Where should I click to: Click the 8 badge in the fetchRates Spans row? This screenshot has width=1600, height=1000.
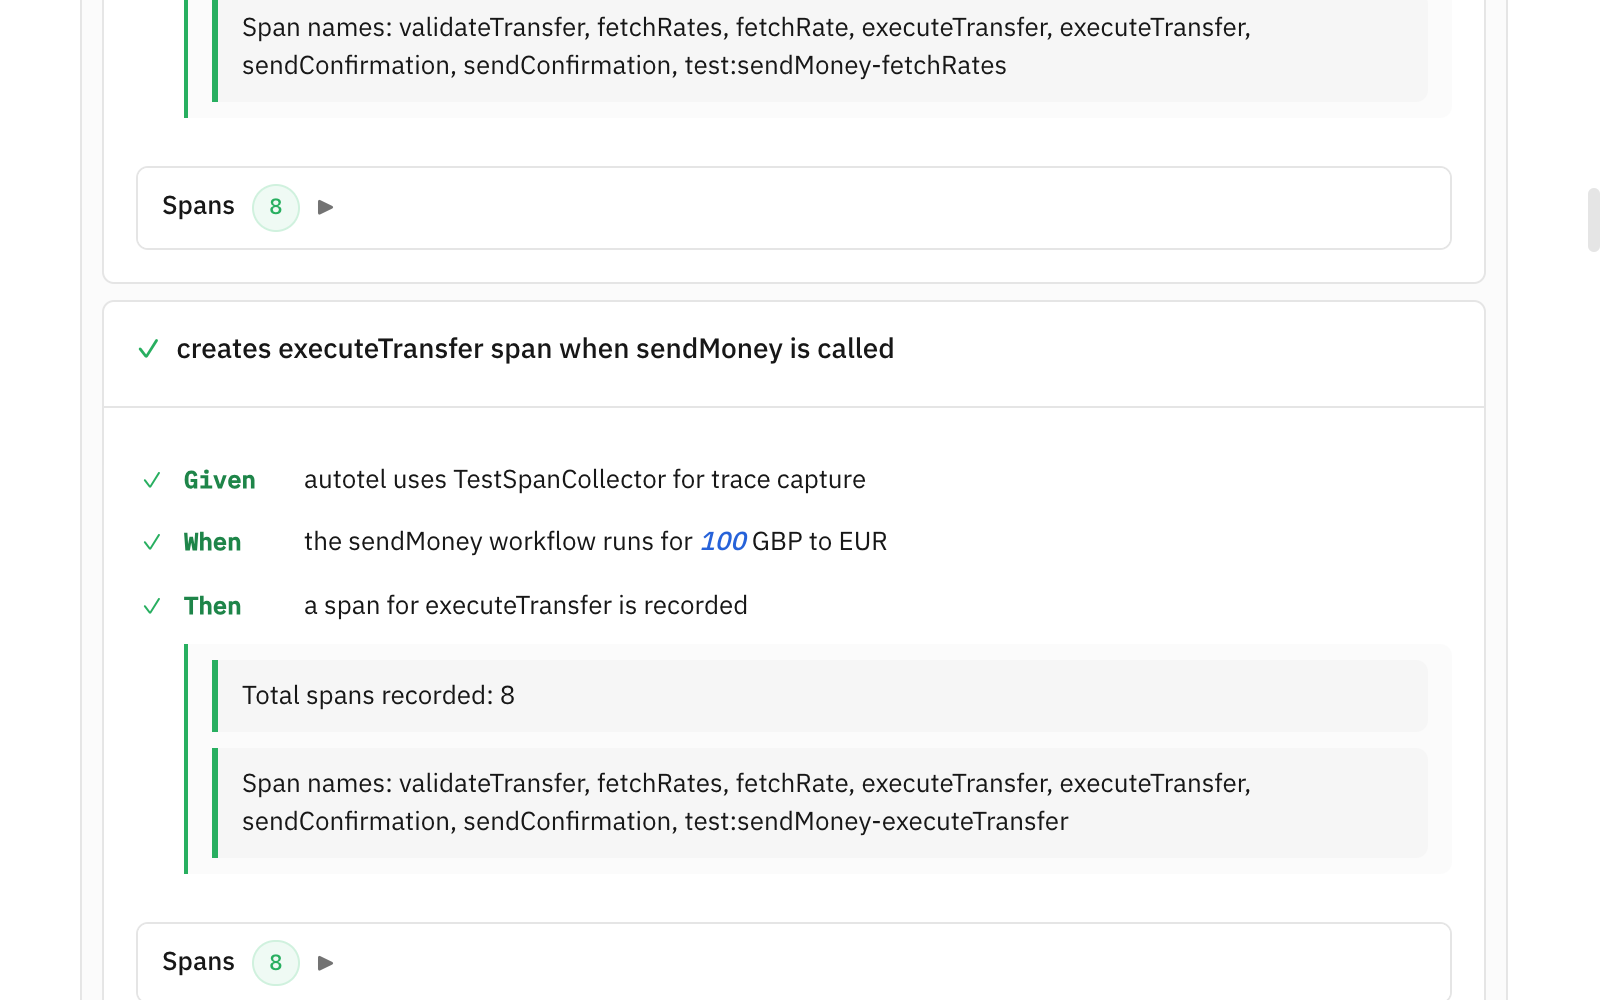(276, 208)
